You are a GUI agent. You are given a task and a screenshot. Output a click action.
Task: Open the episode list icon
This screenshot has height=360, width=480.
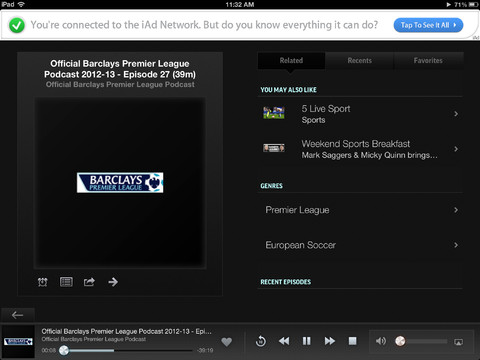pos(66,282)
